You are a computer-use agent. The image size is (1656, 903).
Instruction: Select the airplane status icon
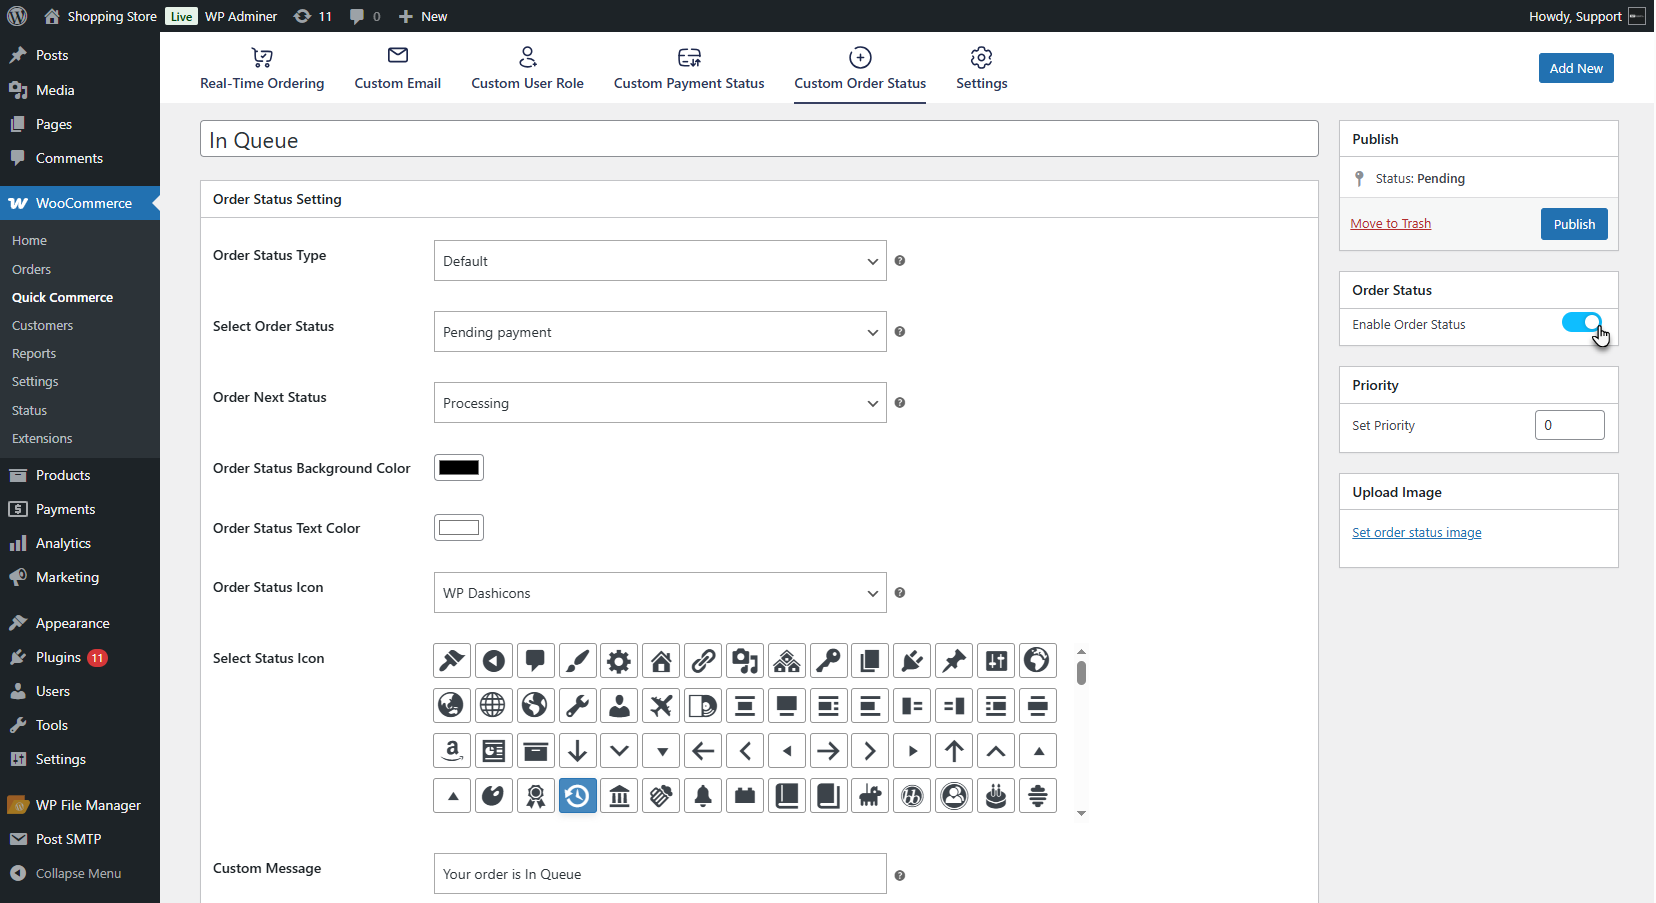point(661,706)
